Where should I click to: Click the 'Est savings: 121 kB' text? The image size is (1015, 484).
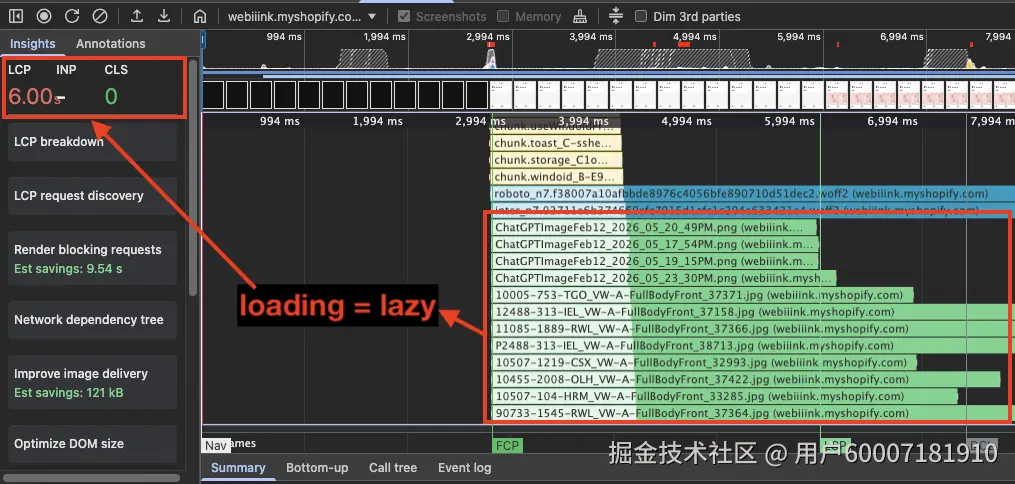coord(69,393)
